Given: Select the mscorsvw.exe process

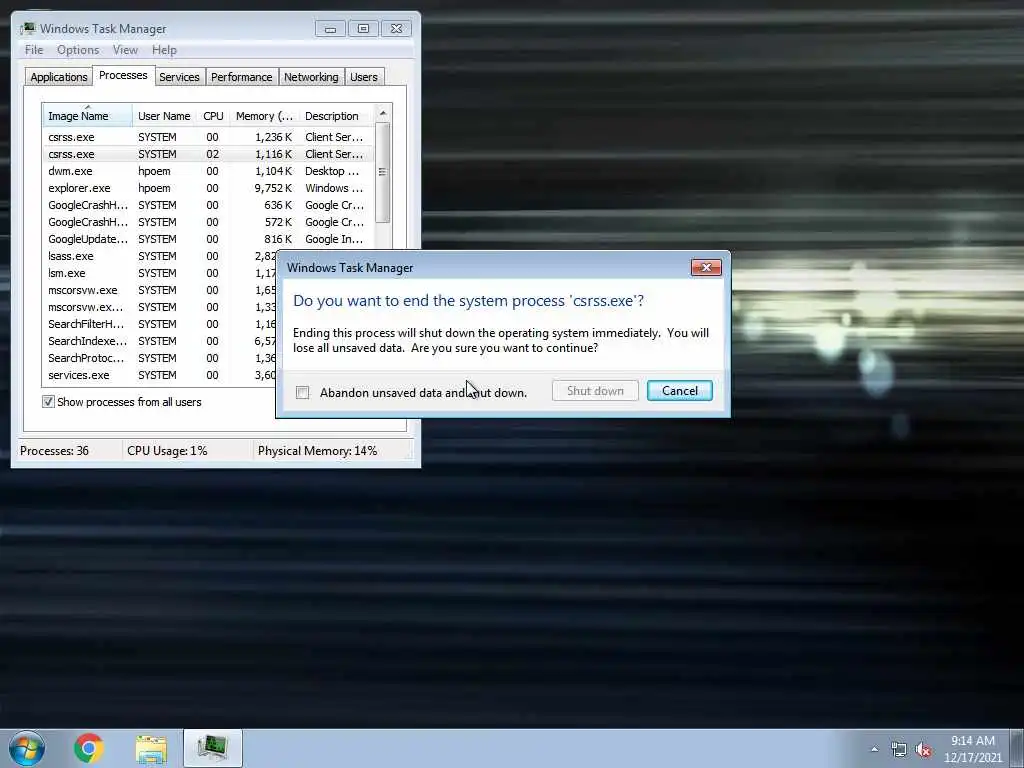Looking at the screenshot, I should pos(159,290).
